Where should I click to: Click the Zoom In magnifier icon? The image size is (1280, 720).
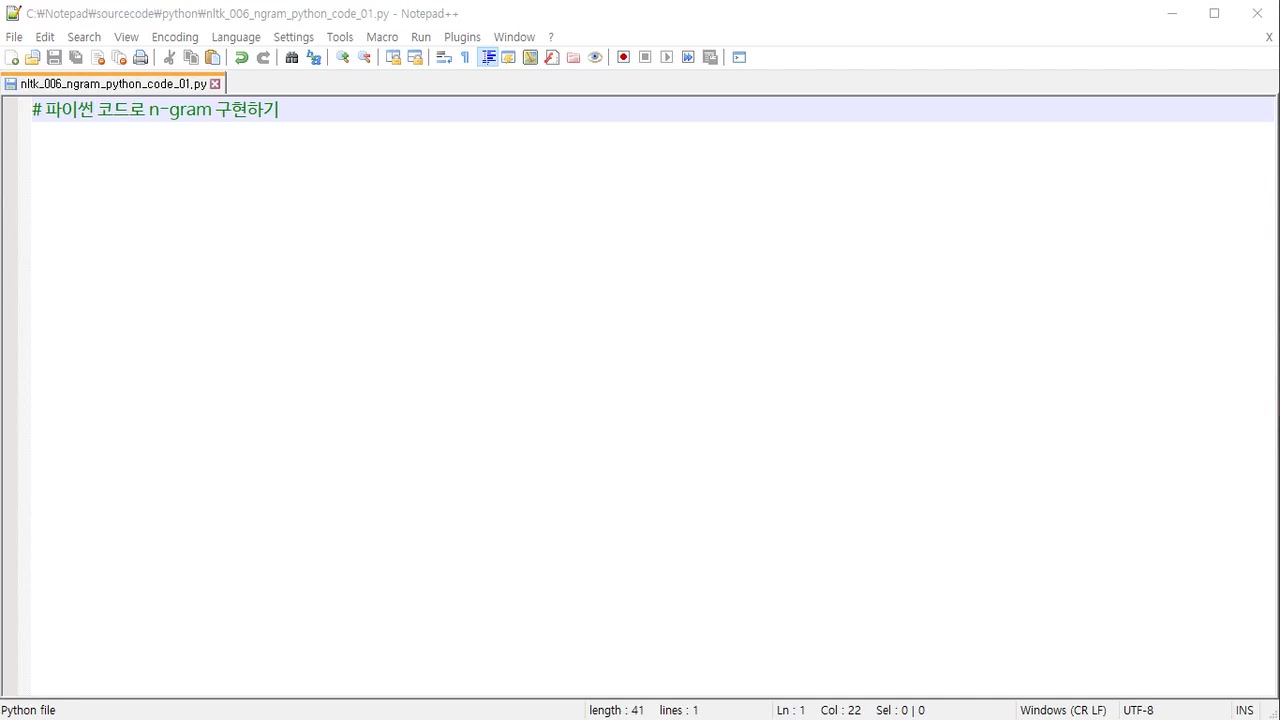coord(343,58)
